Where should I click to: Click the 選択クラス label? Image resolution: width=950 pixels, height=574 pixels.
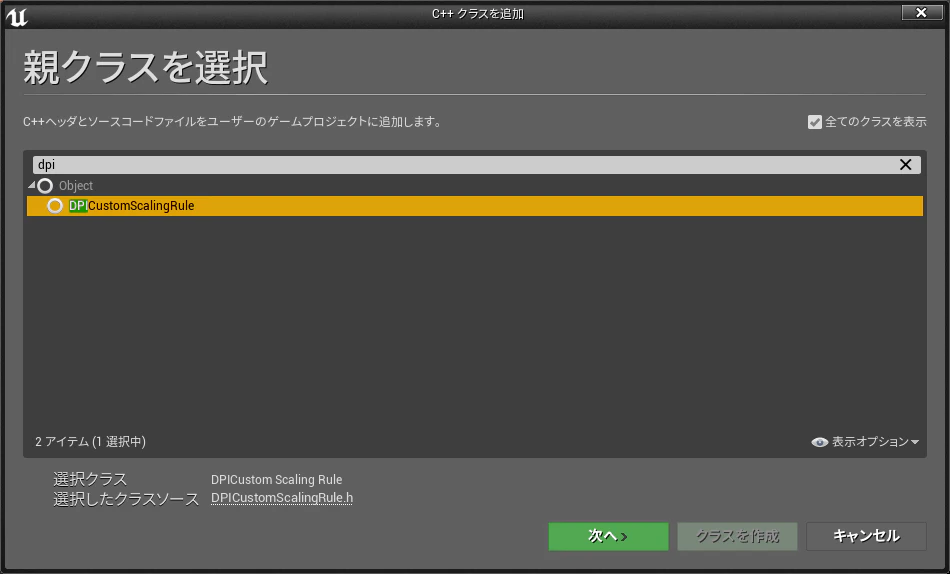(90, 479)
